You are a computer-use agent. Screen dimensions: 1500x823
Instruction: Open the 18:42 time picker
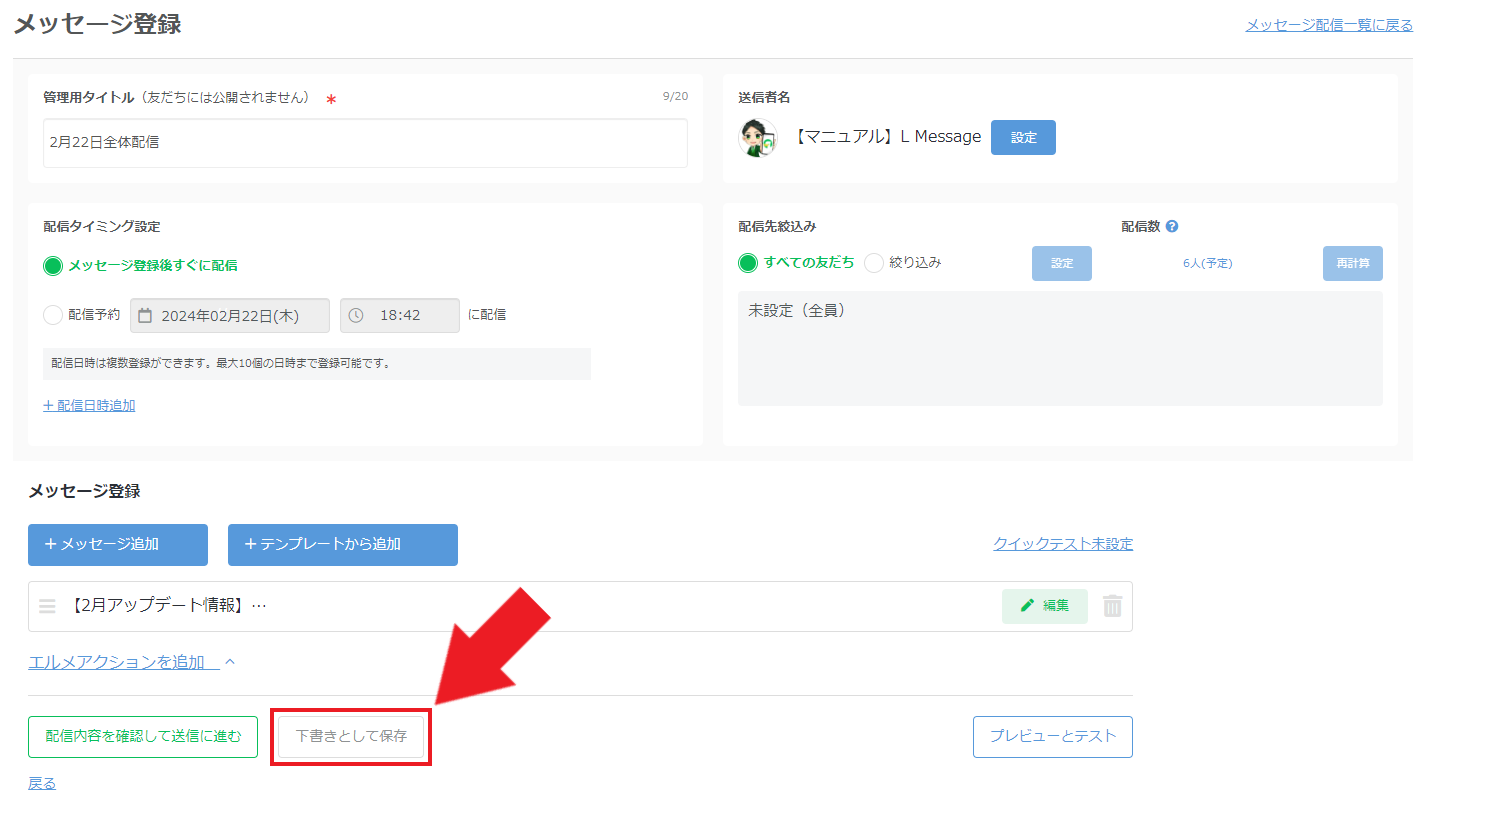pos(400,316)
